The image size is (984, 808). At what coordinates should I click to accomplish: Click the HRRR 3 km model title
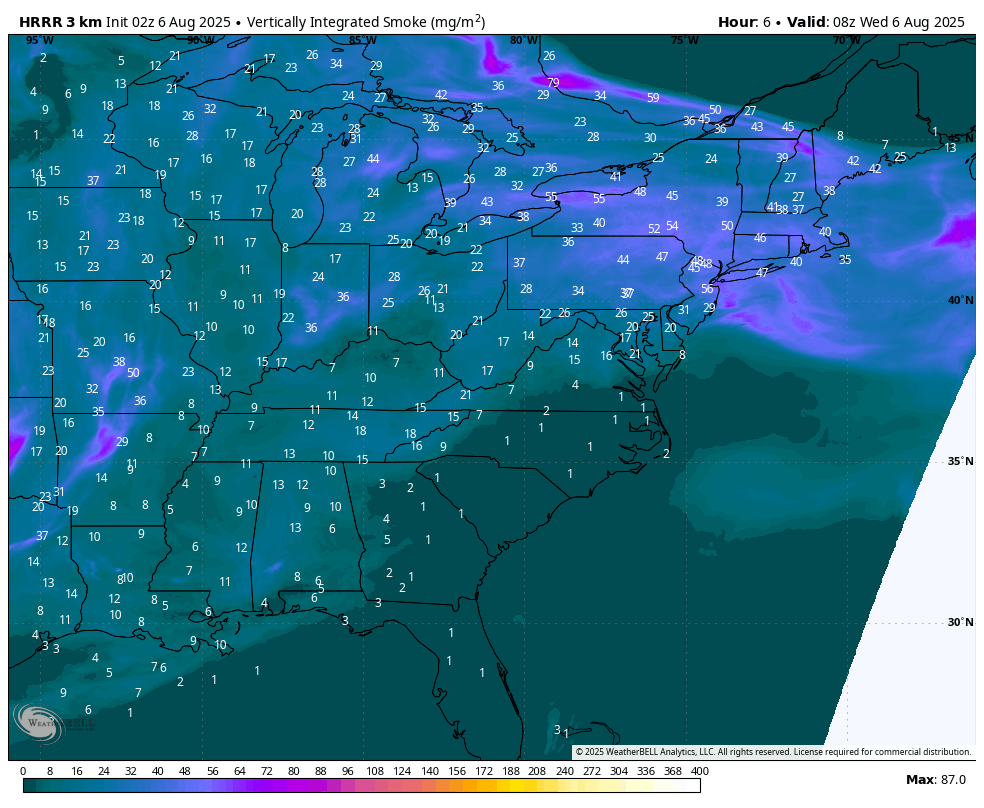pyautogui.click(x=58, y=21)
